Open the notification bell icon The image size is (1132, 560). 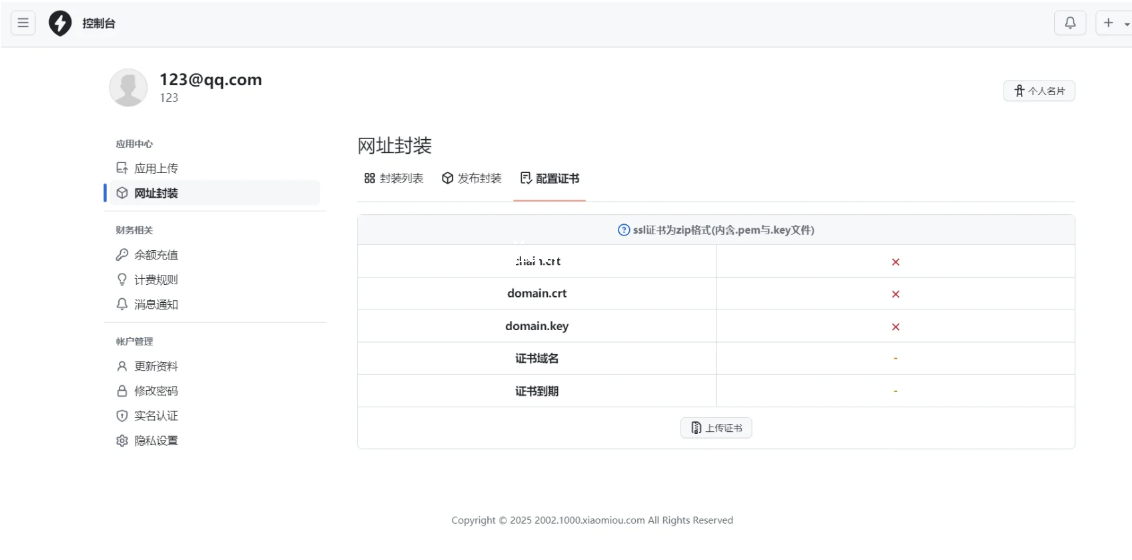point(1070,23)
